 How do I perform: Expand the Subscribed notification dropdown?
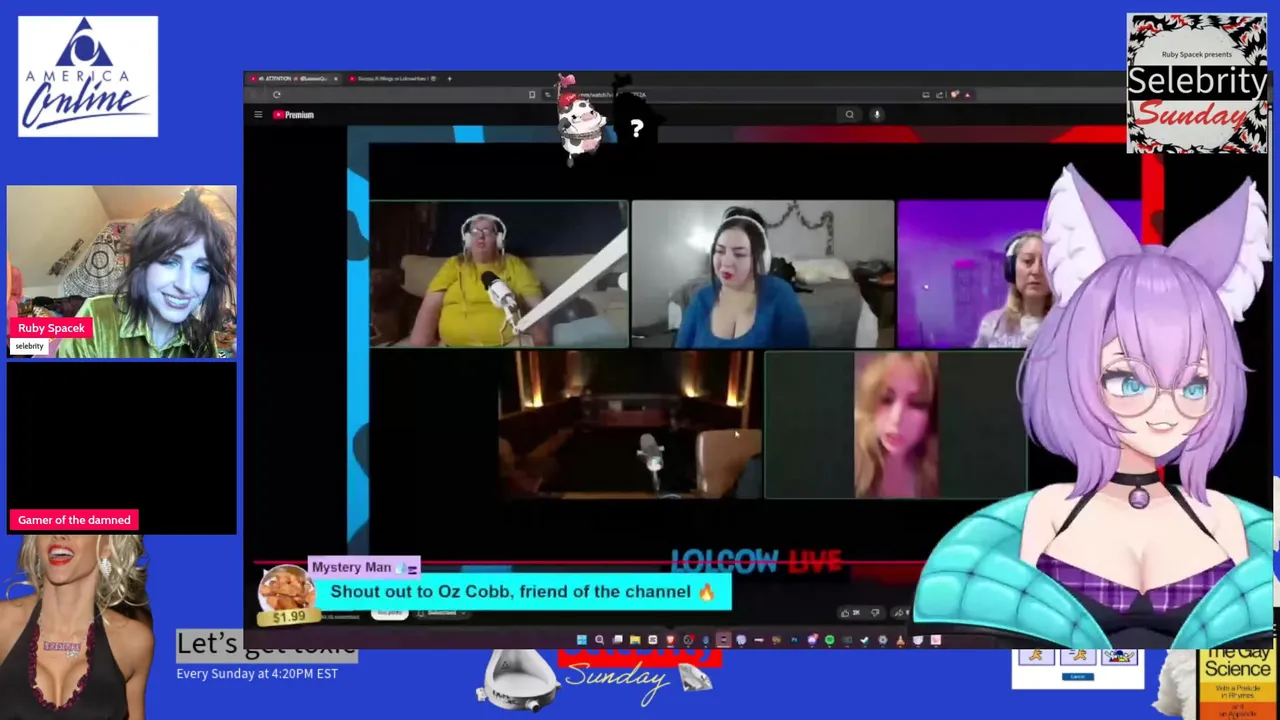tap(443, 612)
